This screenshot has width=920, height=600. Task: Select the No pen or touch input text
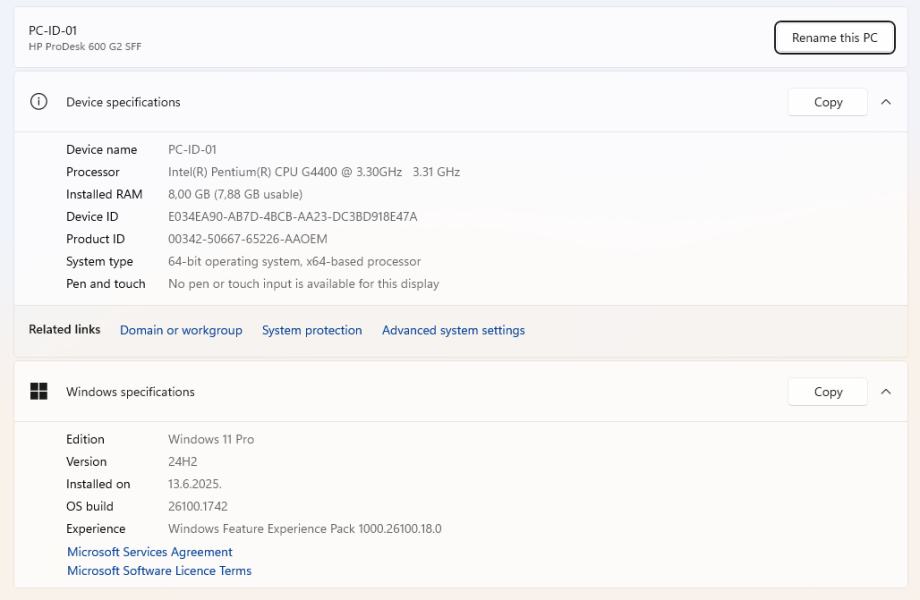click(x=303, y=283)
